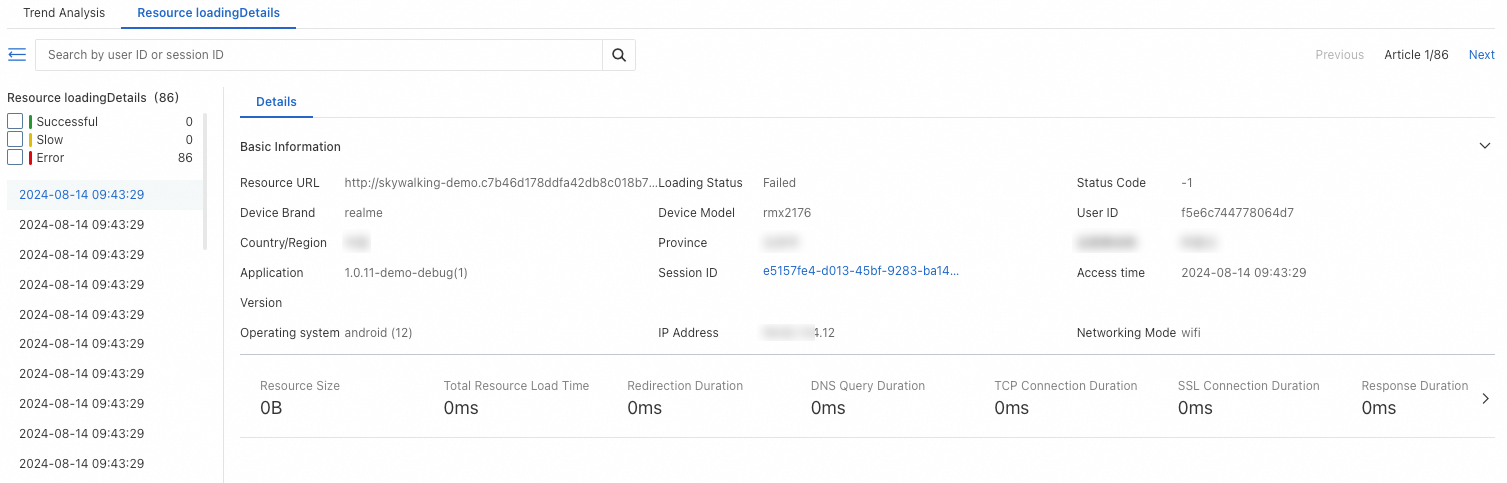Click the user ID search field

point(320,55)
